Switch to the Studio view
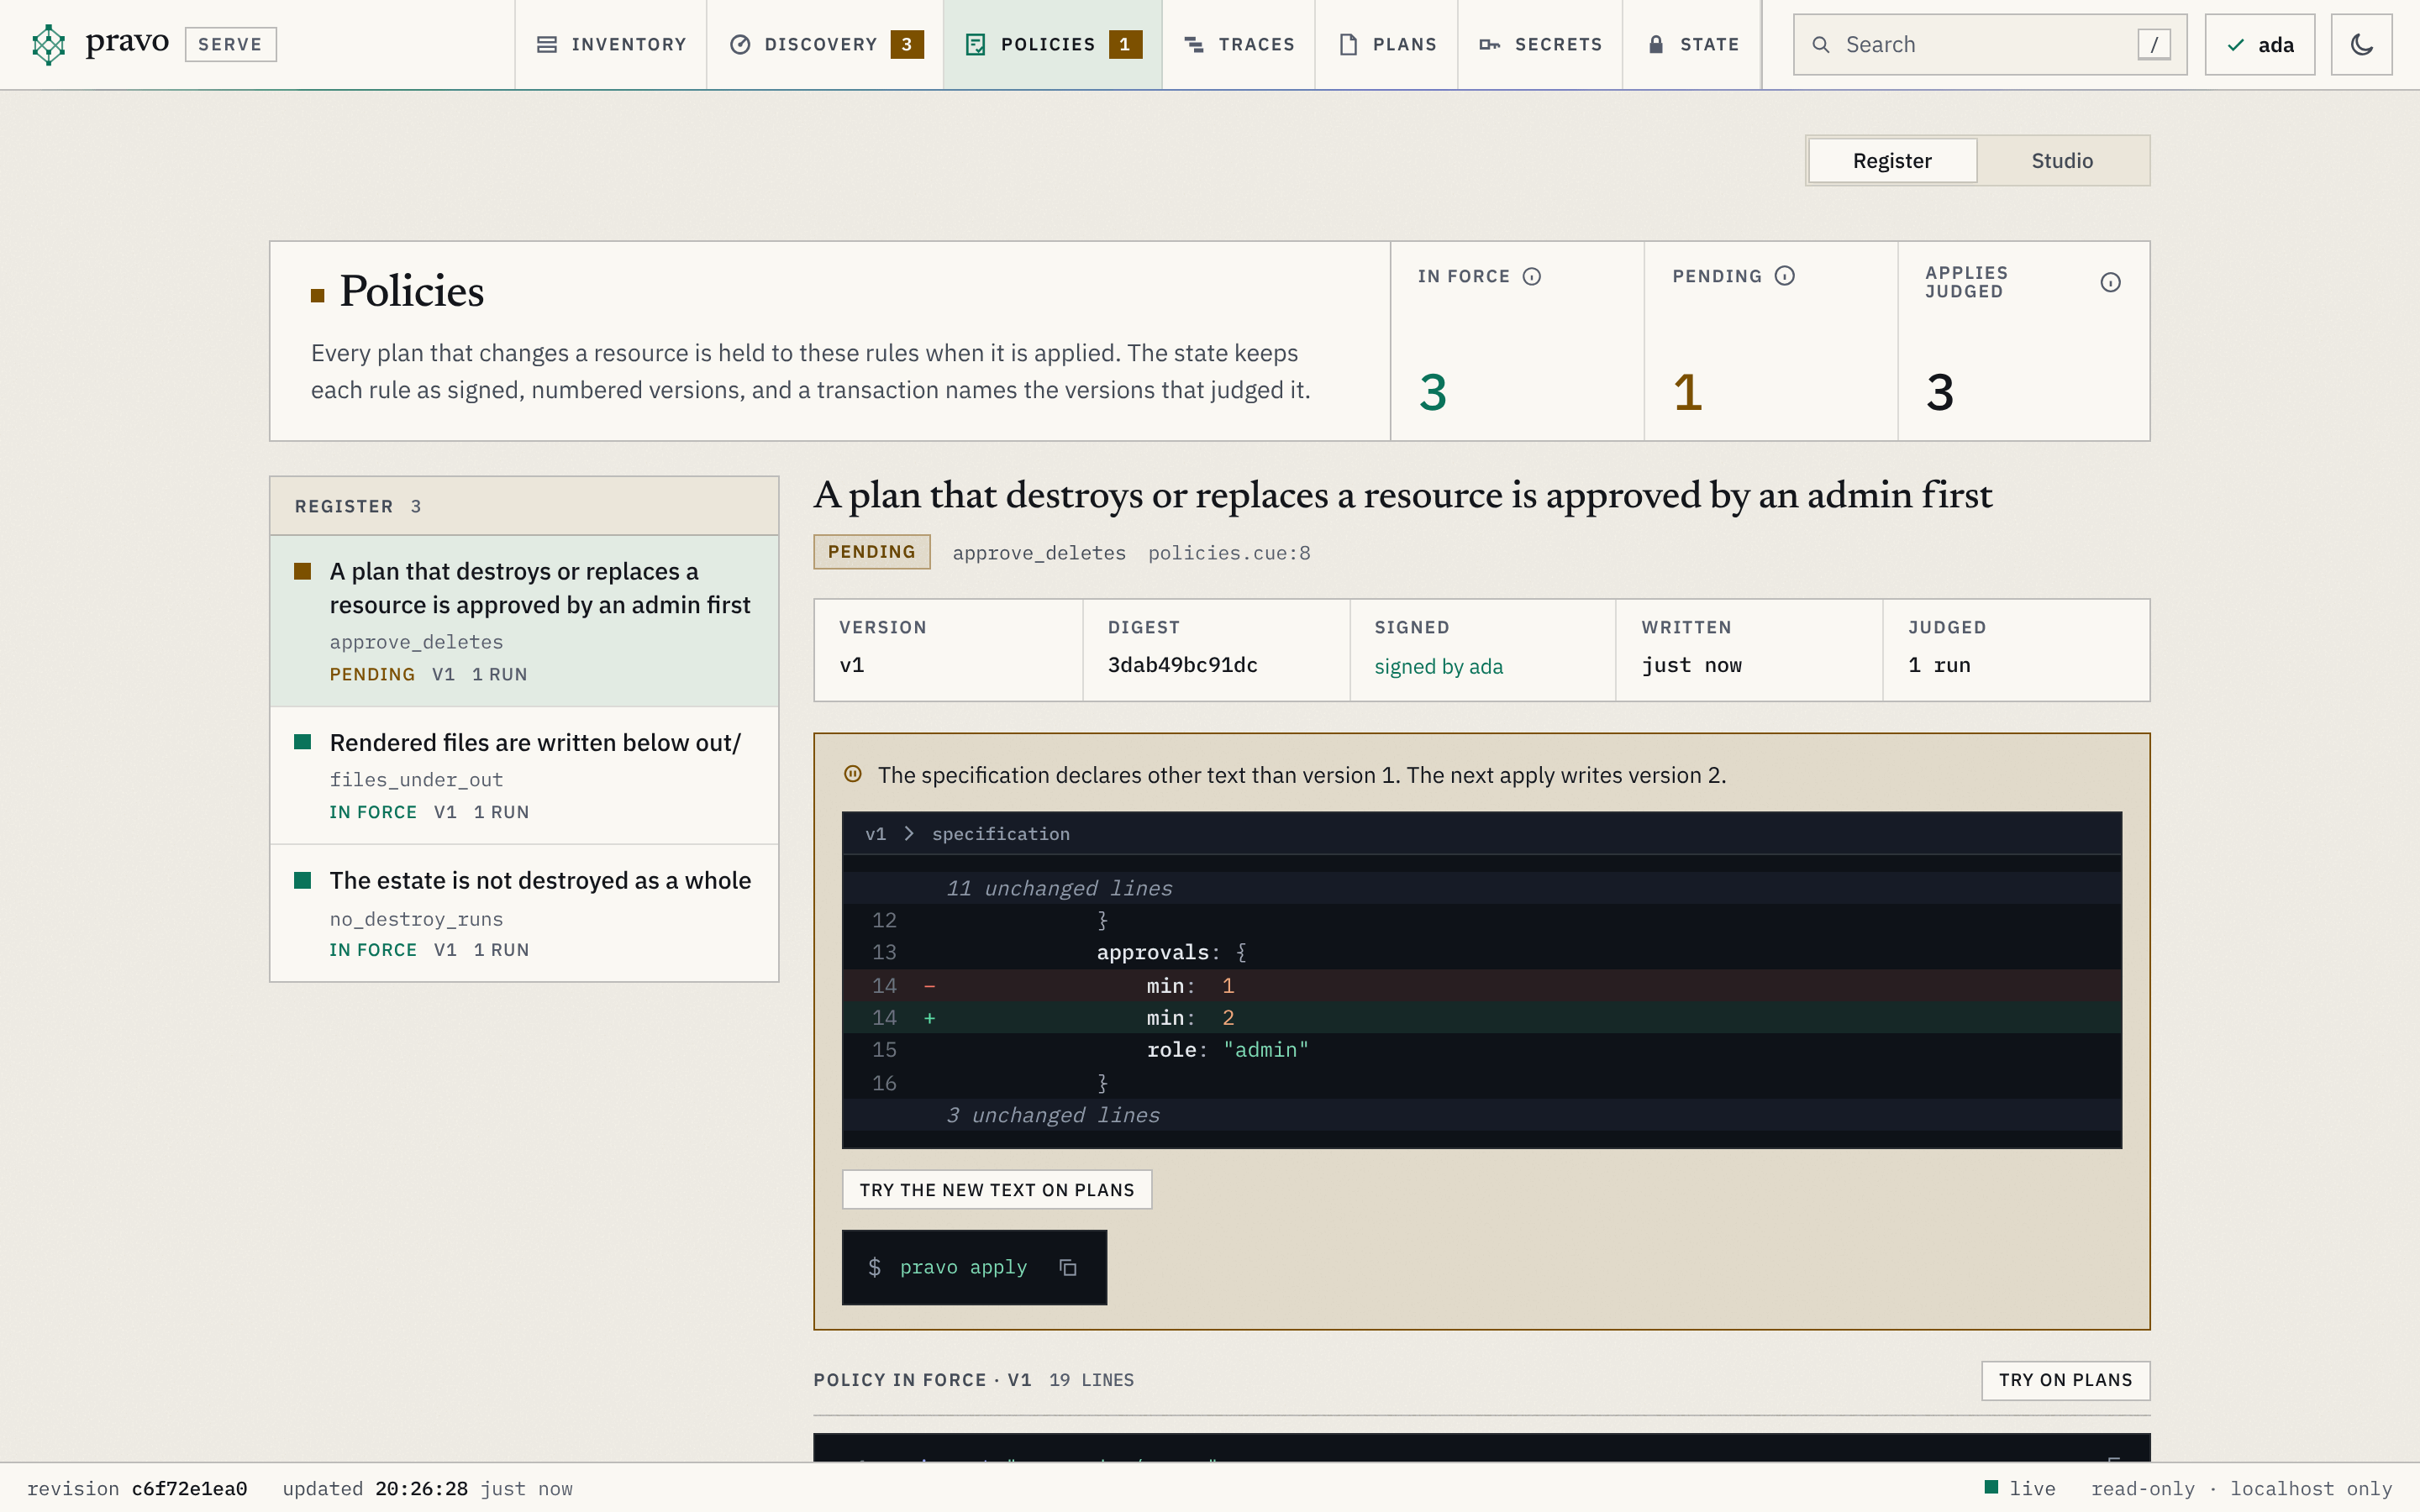2420x1512 pixels. point(2062,160)
